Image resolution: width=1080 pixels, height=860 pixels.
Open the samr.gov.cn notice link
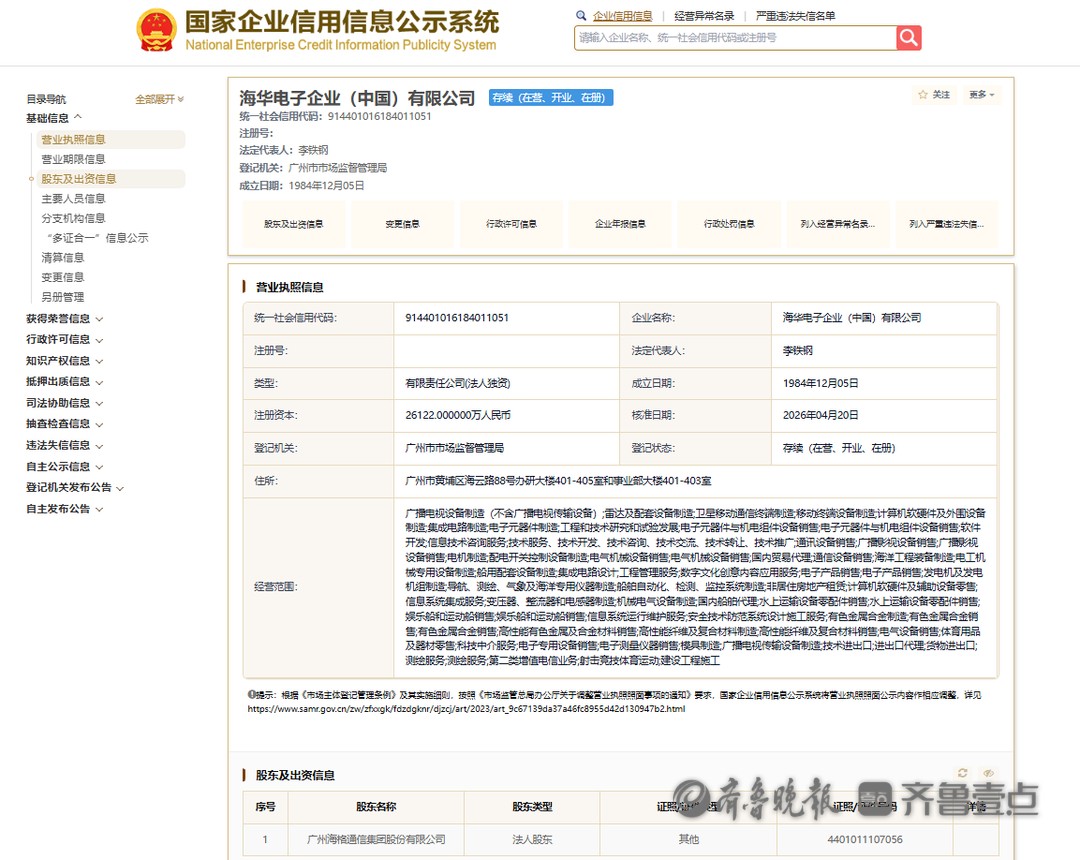(466, 709)
